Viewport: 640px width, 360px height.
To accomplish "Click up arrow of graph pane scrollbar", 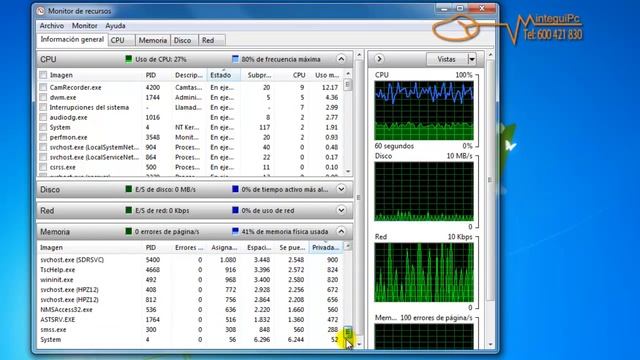I will (x=491, y=54).
